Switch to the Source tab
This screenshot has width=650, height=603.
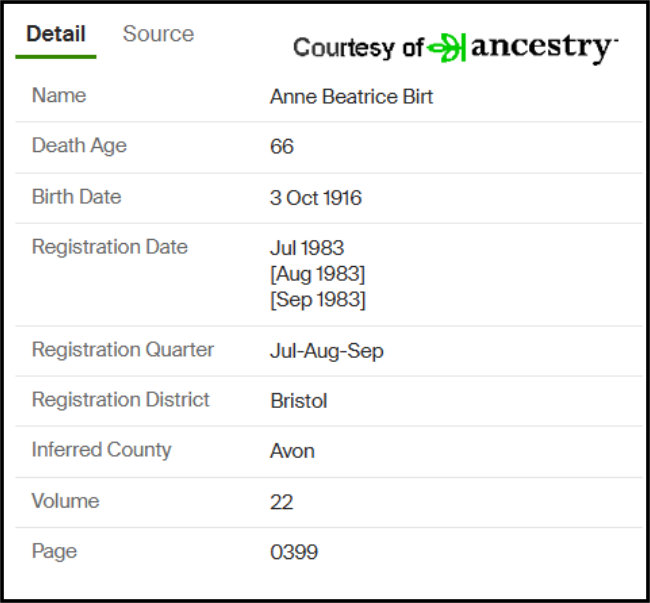click(x=158, y=34)
